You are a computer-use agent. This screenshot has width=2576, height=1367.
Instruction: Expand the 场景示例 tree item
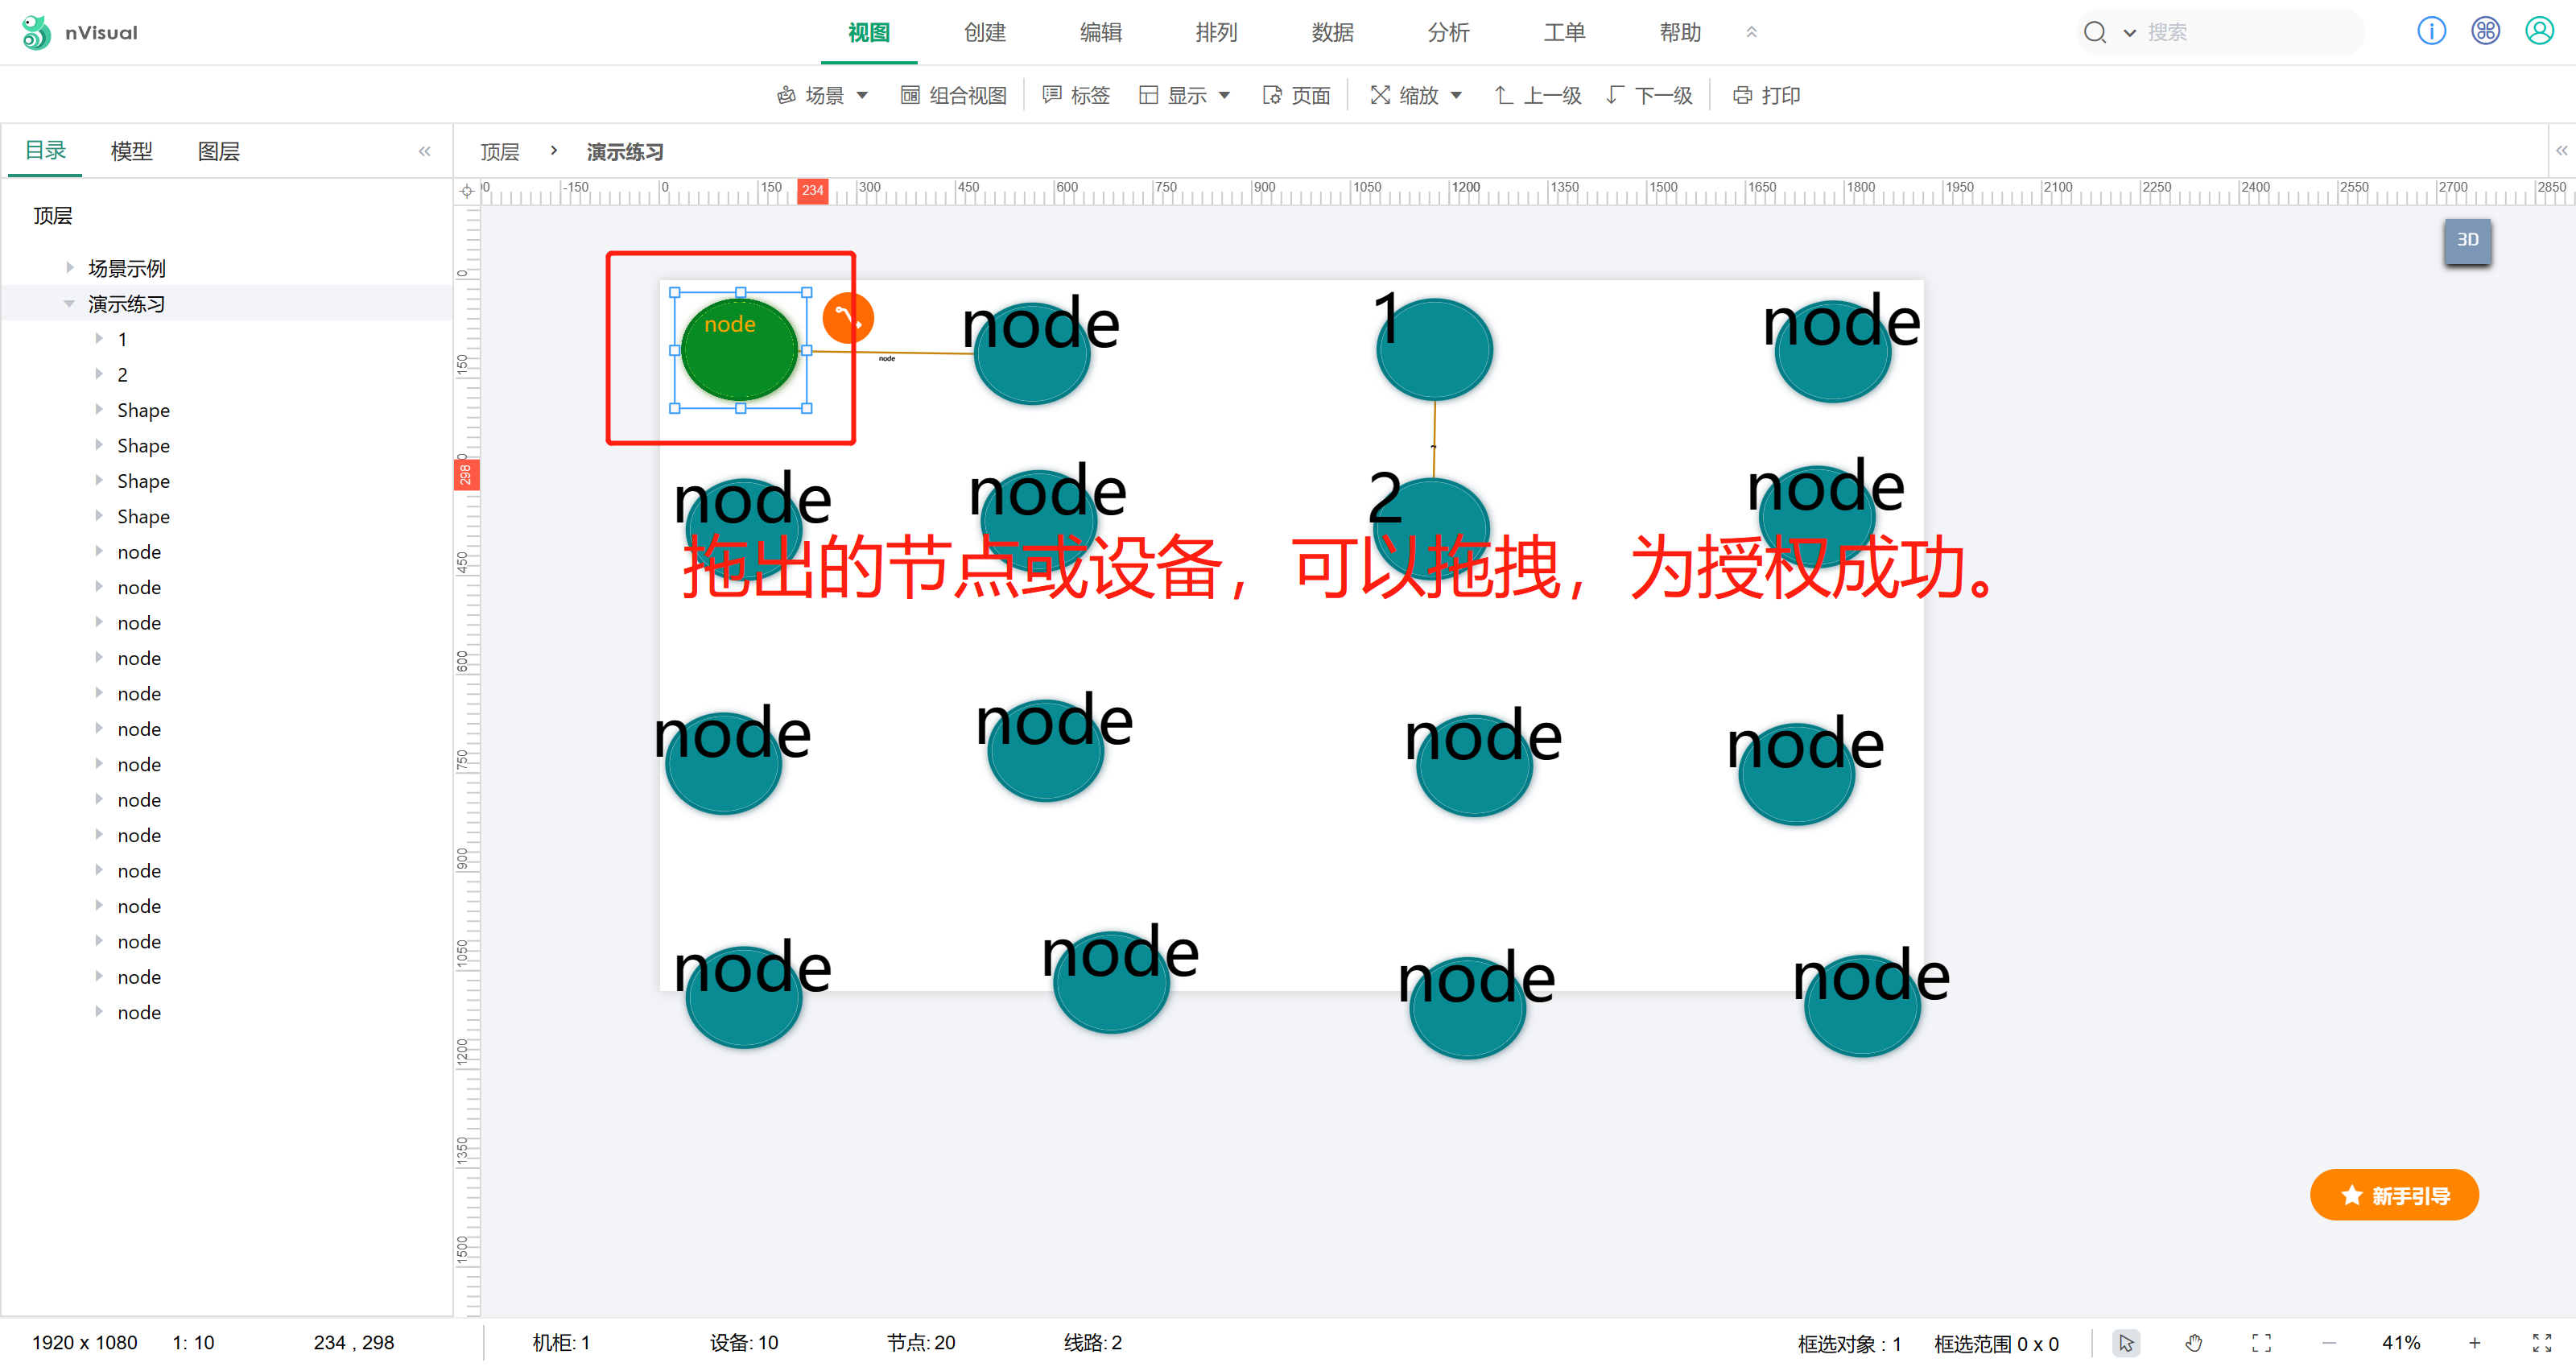coord(69,268)
